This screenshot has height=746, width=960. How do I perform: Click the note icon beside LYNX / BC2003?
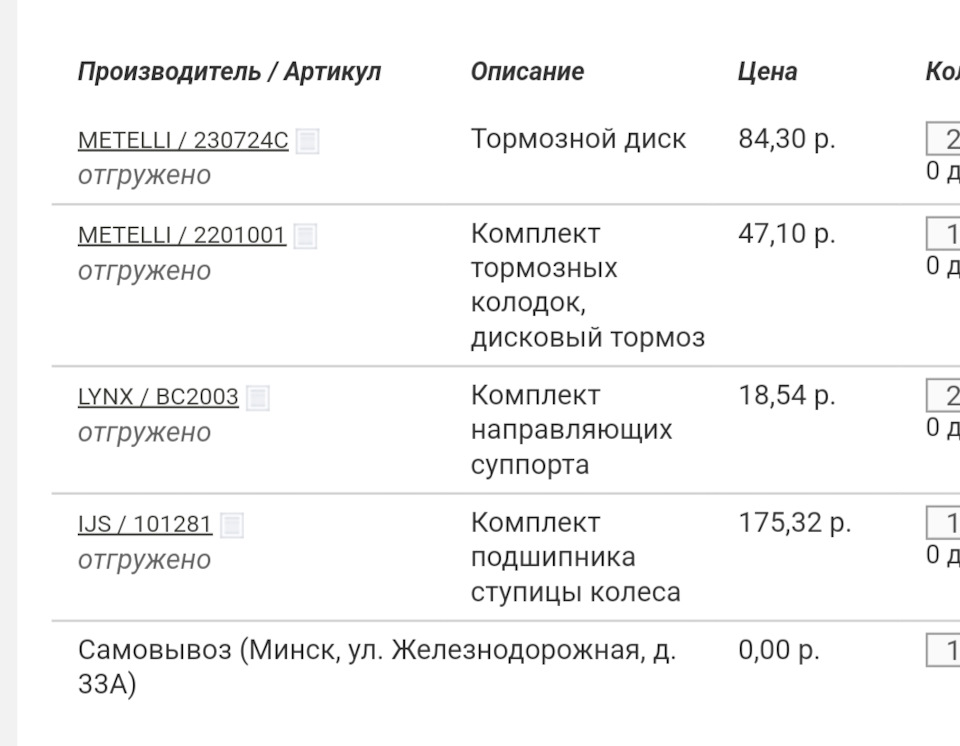(x=258, y=398)
